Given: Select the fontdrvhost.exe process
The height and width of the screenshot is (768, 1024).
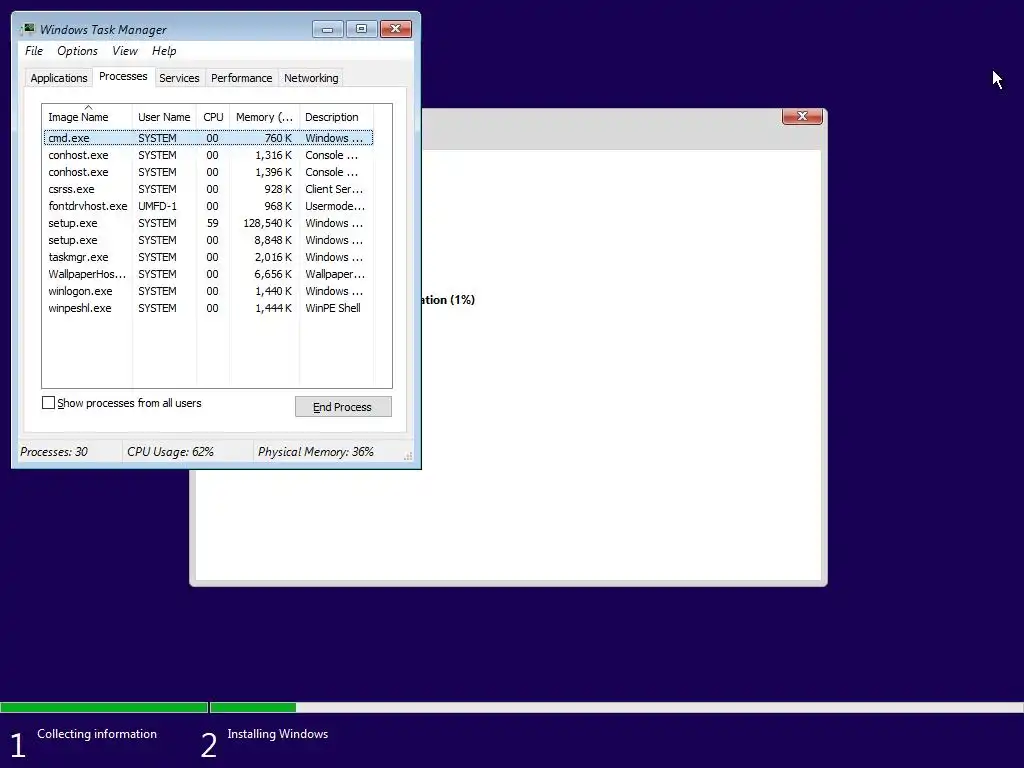Looking at the screenshot, I should click(x=208, y=206).
